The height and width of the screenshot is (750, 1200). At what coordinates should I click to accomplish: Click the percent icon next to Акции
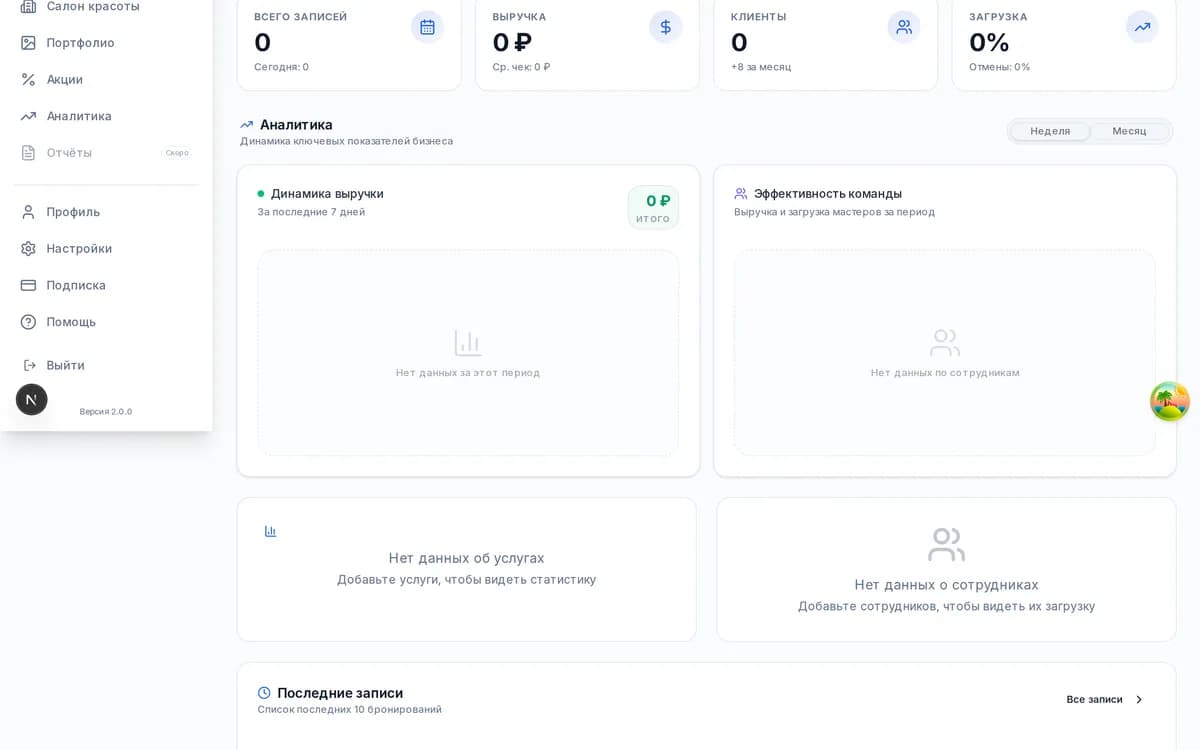tap(28, 79)
